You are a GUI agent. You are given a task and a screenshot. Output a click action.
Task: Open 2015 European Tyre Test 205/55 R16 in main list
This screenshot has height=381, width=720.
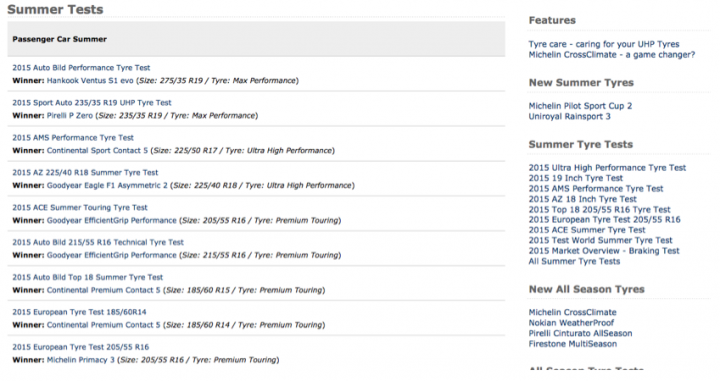80,347
